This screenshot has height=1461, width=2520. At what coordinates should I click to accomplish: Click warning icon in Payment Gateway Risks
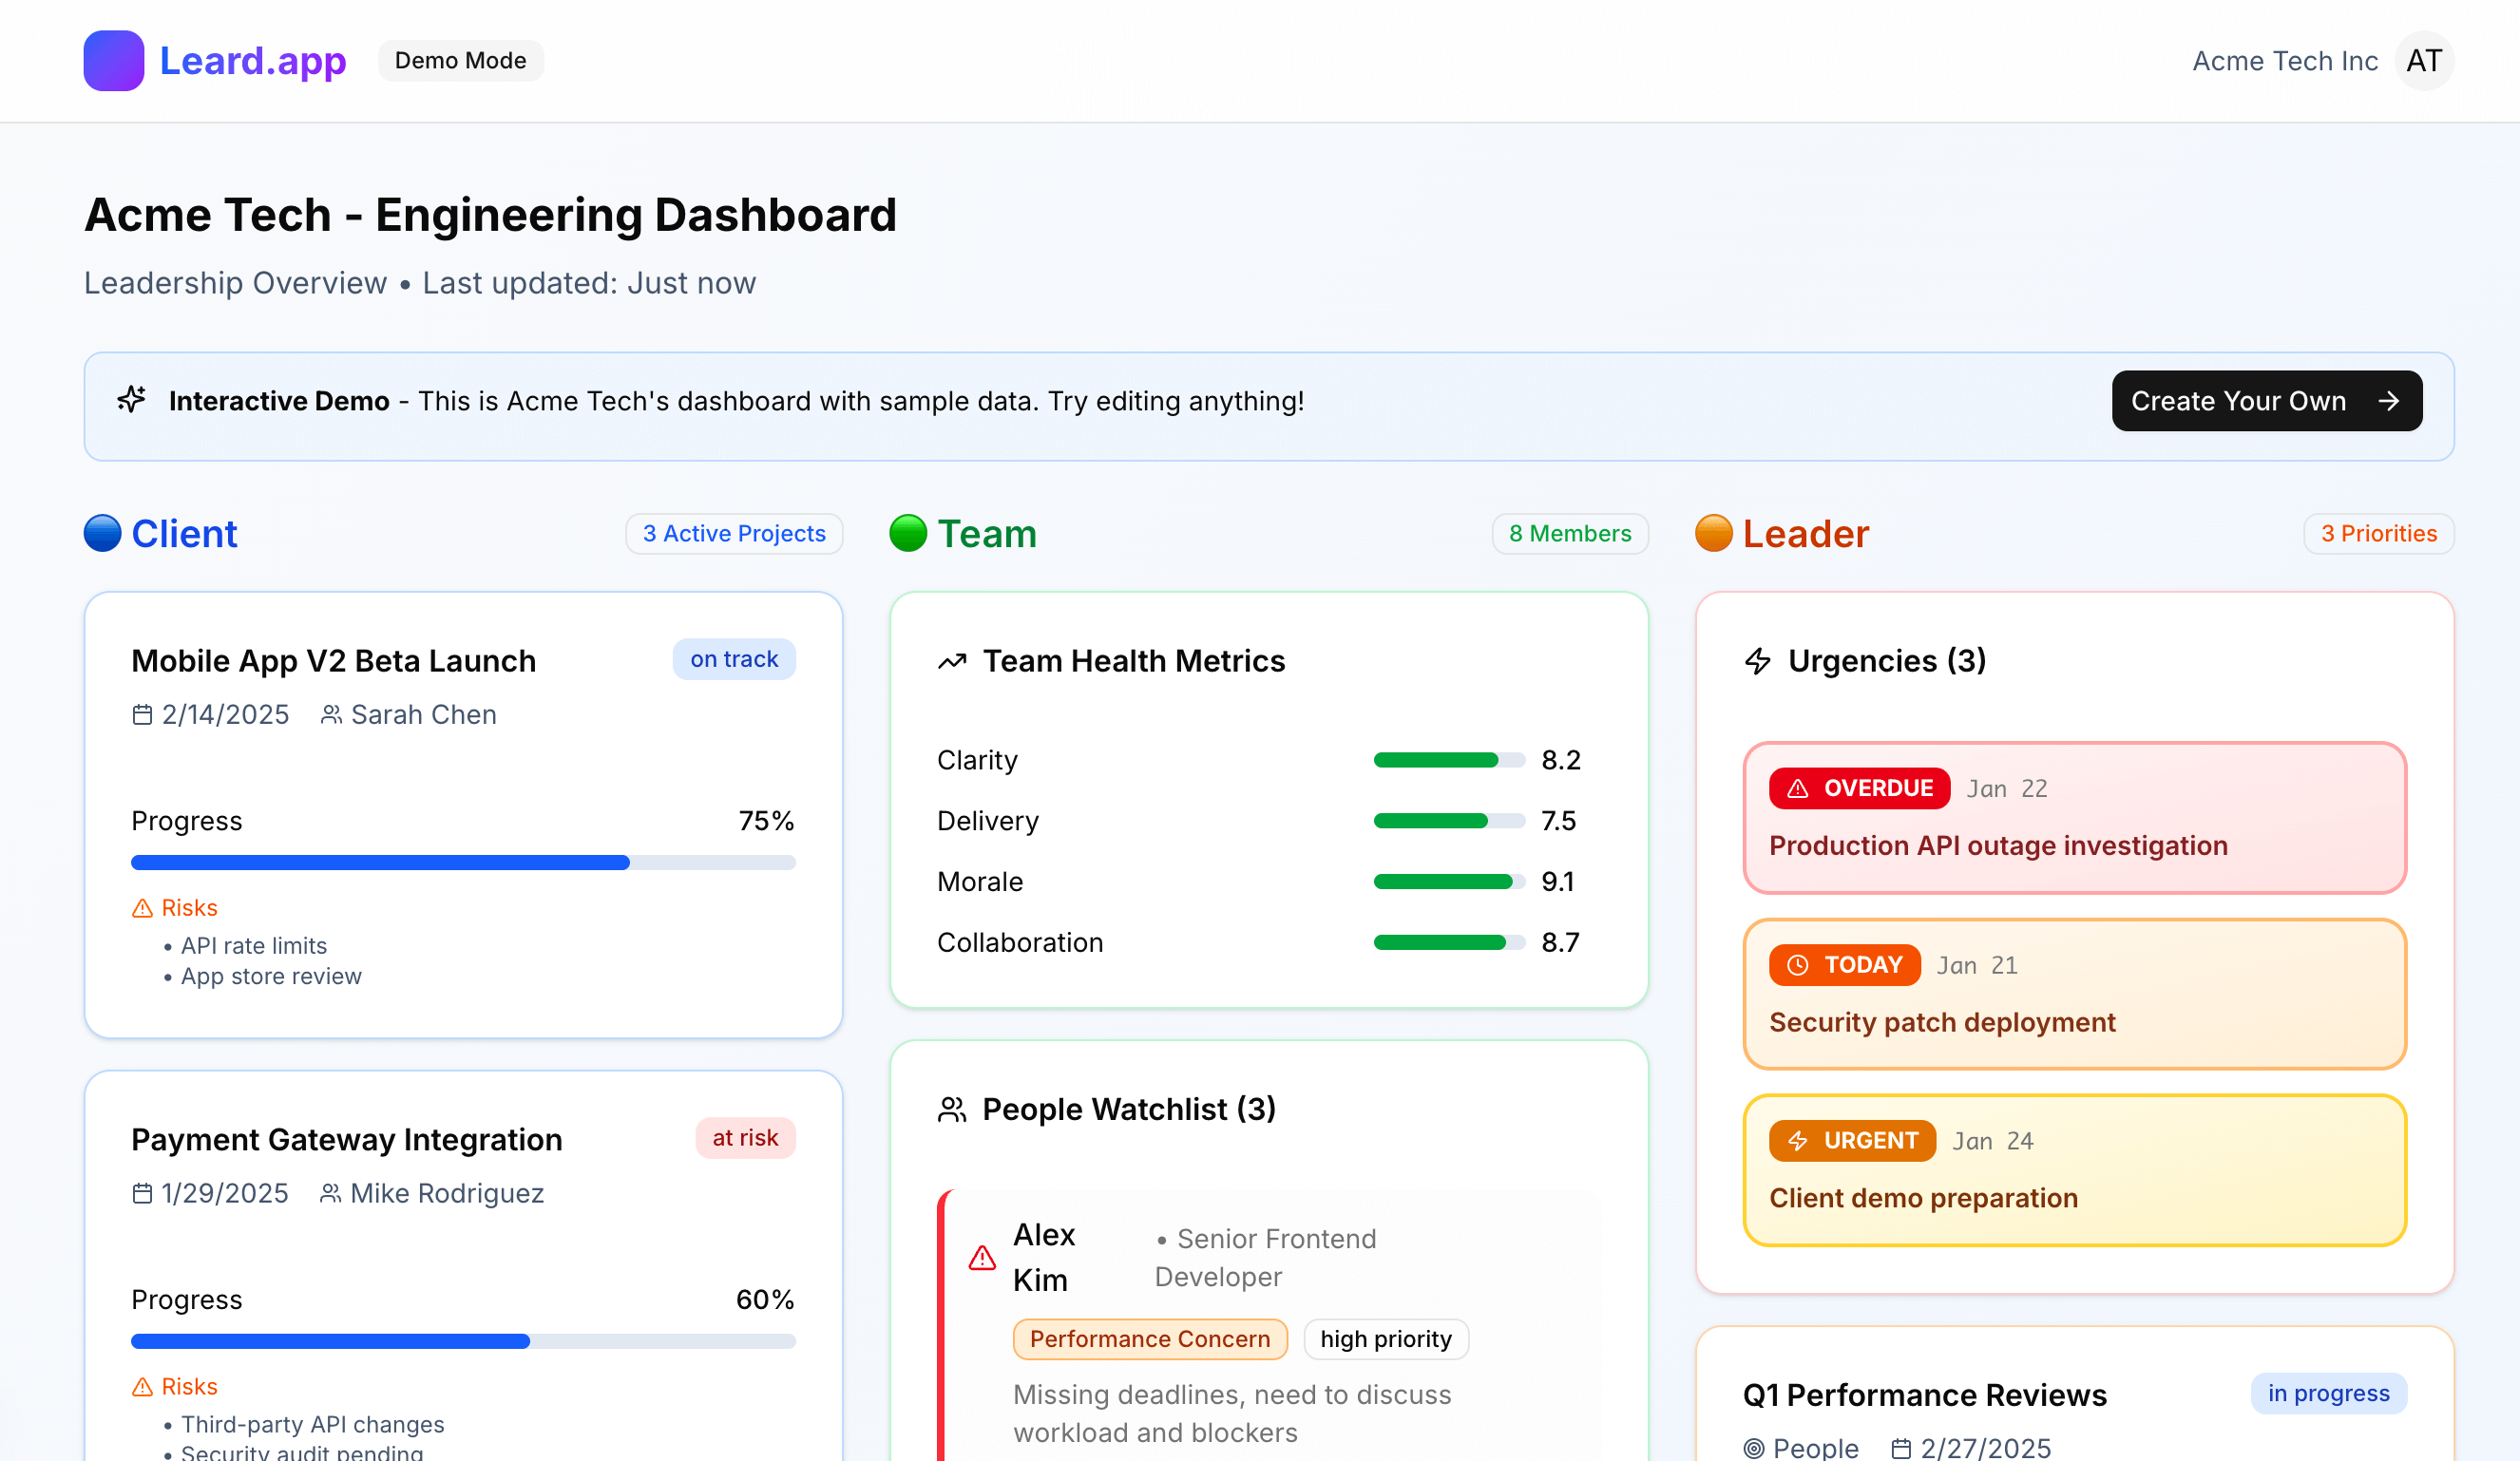(x=142, y=1387)
